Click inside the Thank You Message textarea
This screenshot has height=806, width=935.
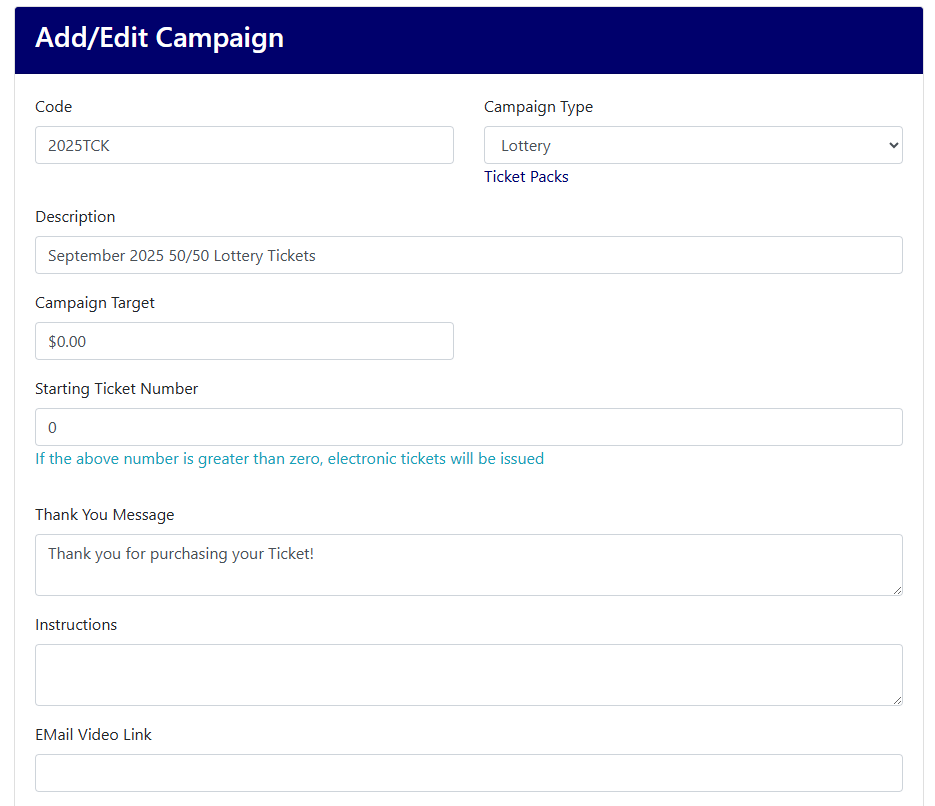pos(469,565)
